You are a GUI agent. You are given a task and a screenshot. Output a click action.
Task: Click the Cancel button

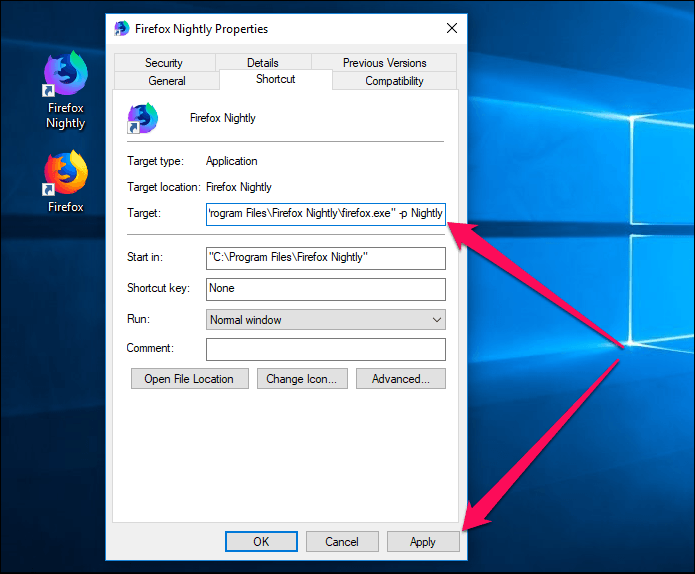pyautogui.click(x=342, y=541)
